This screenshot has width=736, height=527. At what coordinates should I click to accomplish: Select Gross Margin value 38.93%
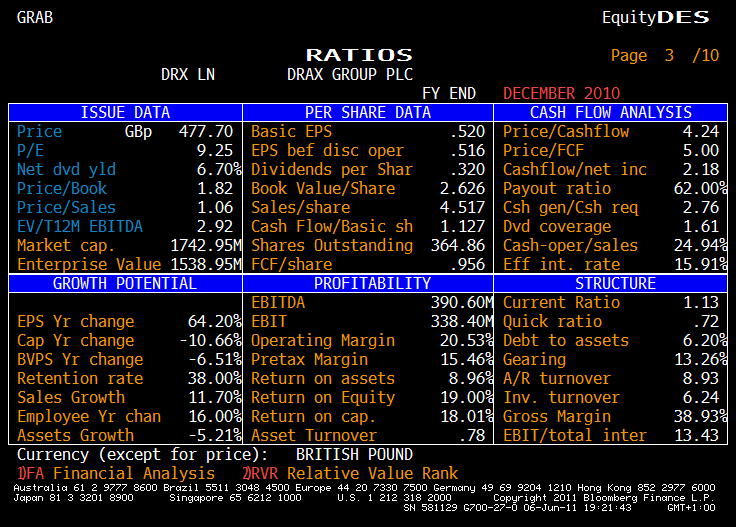tap(700, 416)
